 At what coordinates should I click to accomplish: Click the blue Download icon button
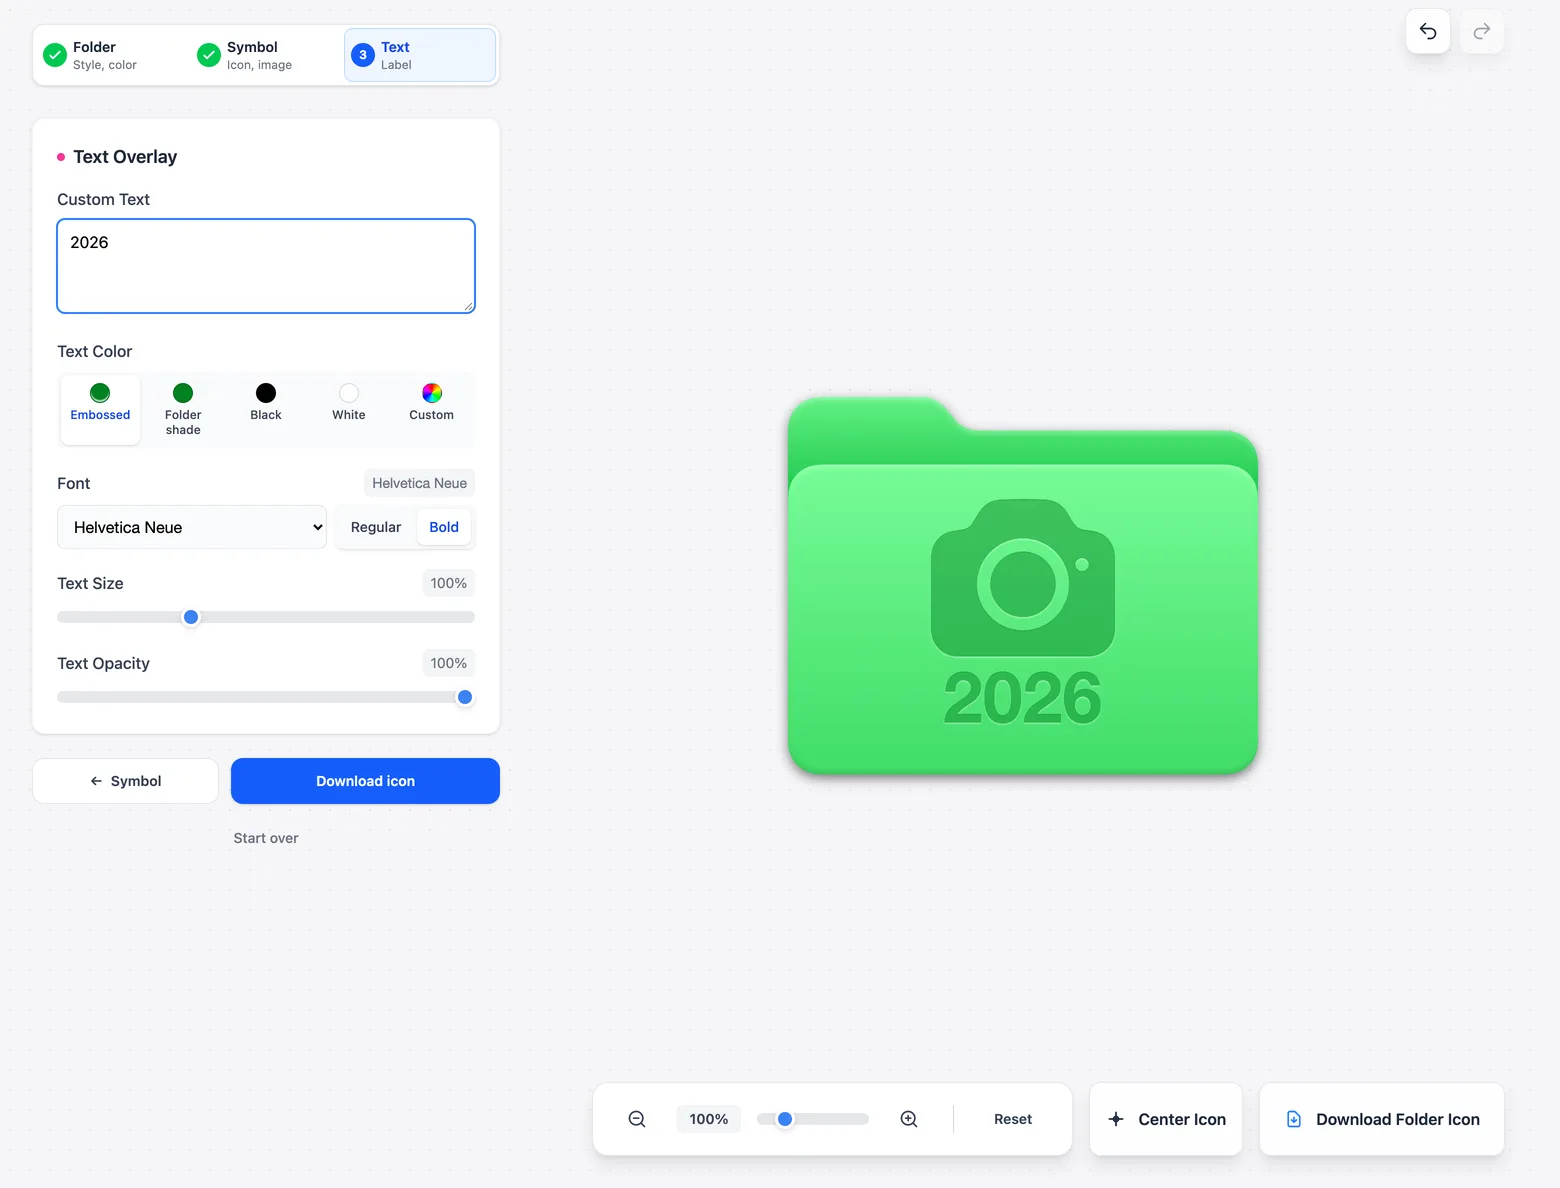(365, 781)
